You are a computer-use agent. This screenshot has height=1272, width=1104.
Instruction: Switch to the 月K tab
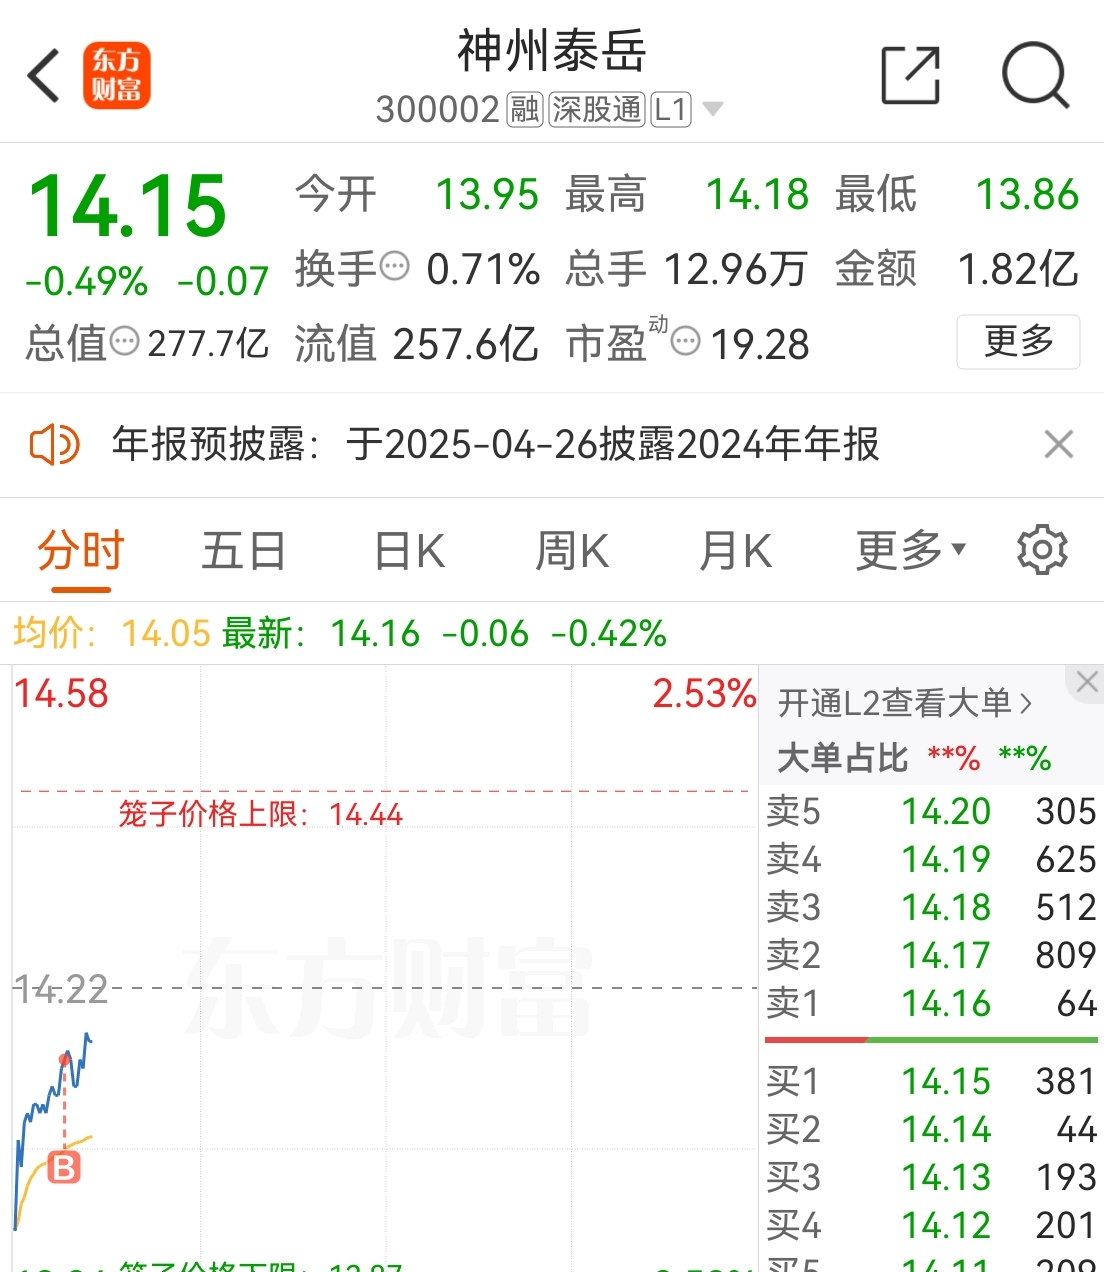pos(736,551)
